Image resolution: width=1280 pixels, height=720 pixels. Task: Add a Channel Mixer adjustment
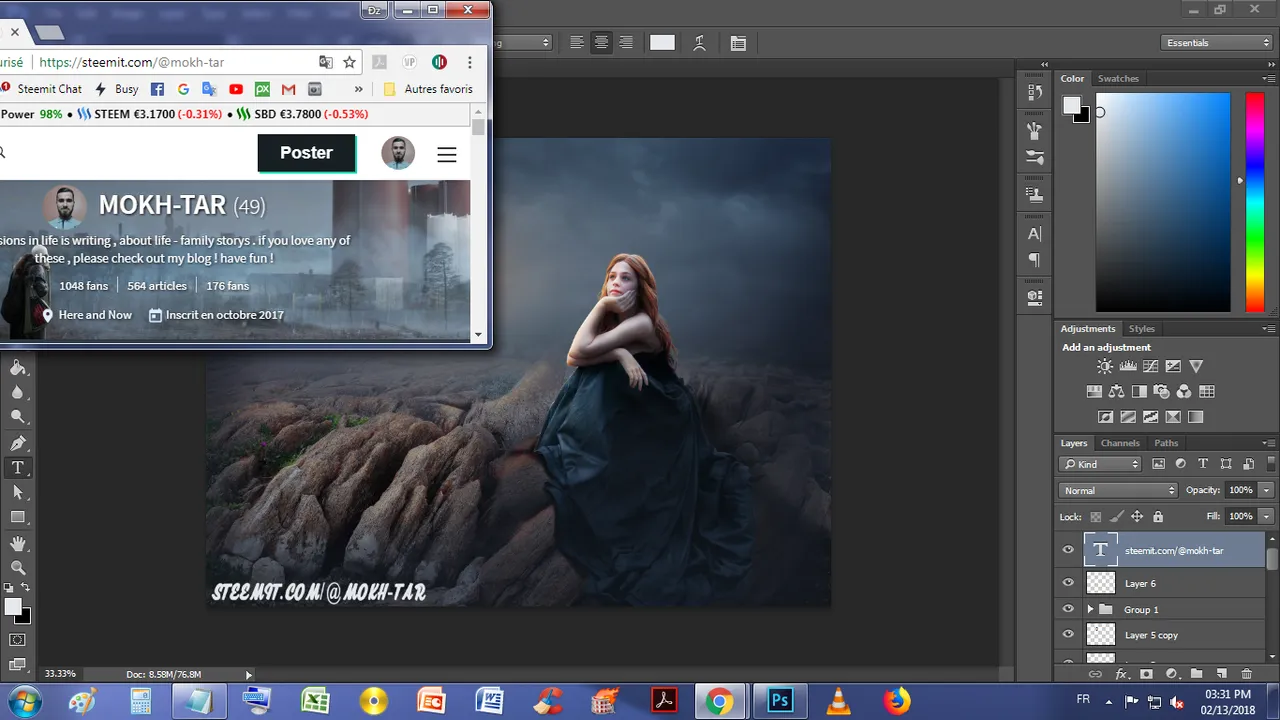1184,392
